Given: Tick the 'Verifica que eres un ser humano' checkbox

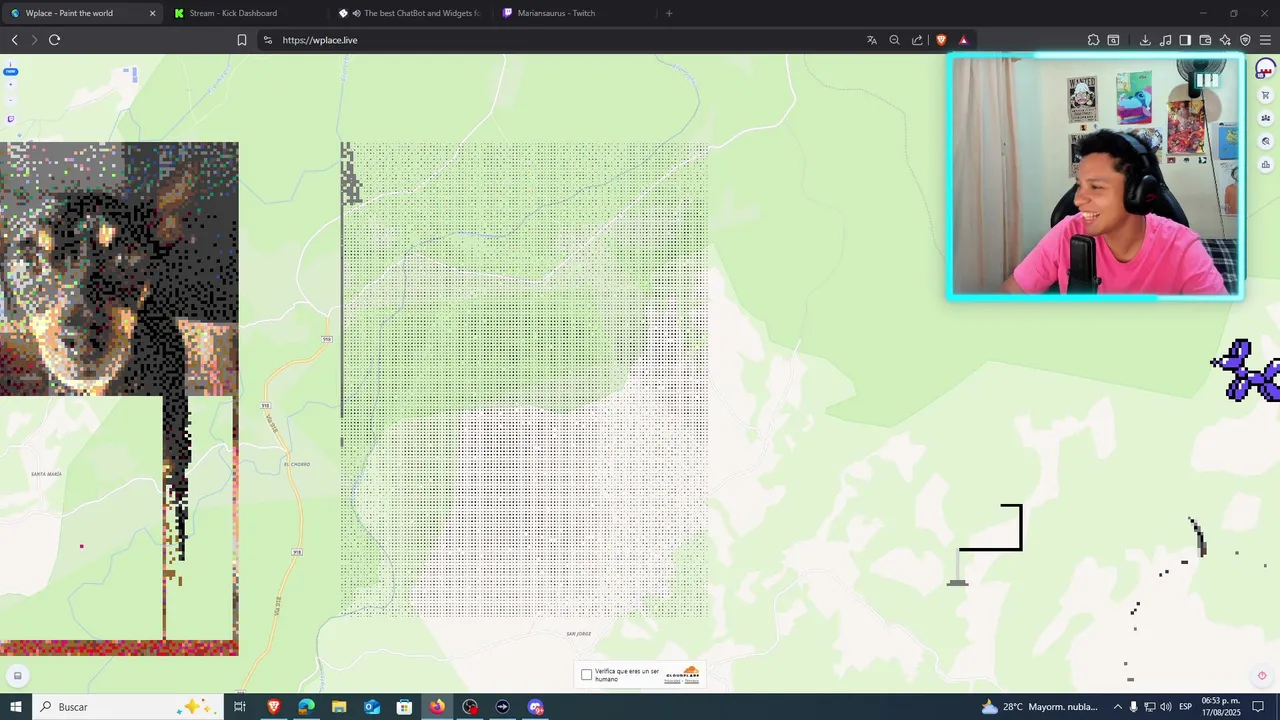Looking at the screenshot, I should 586,675.
